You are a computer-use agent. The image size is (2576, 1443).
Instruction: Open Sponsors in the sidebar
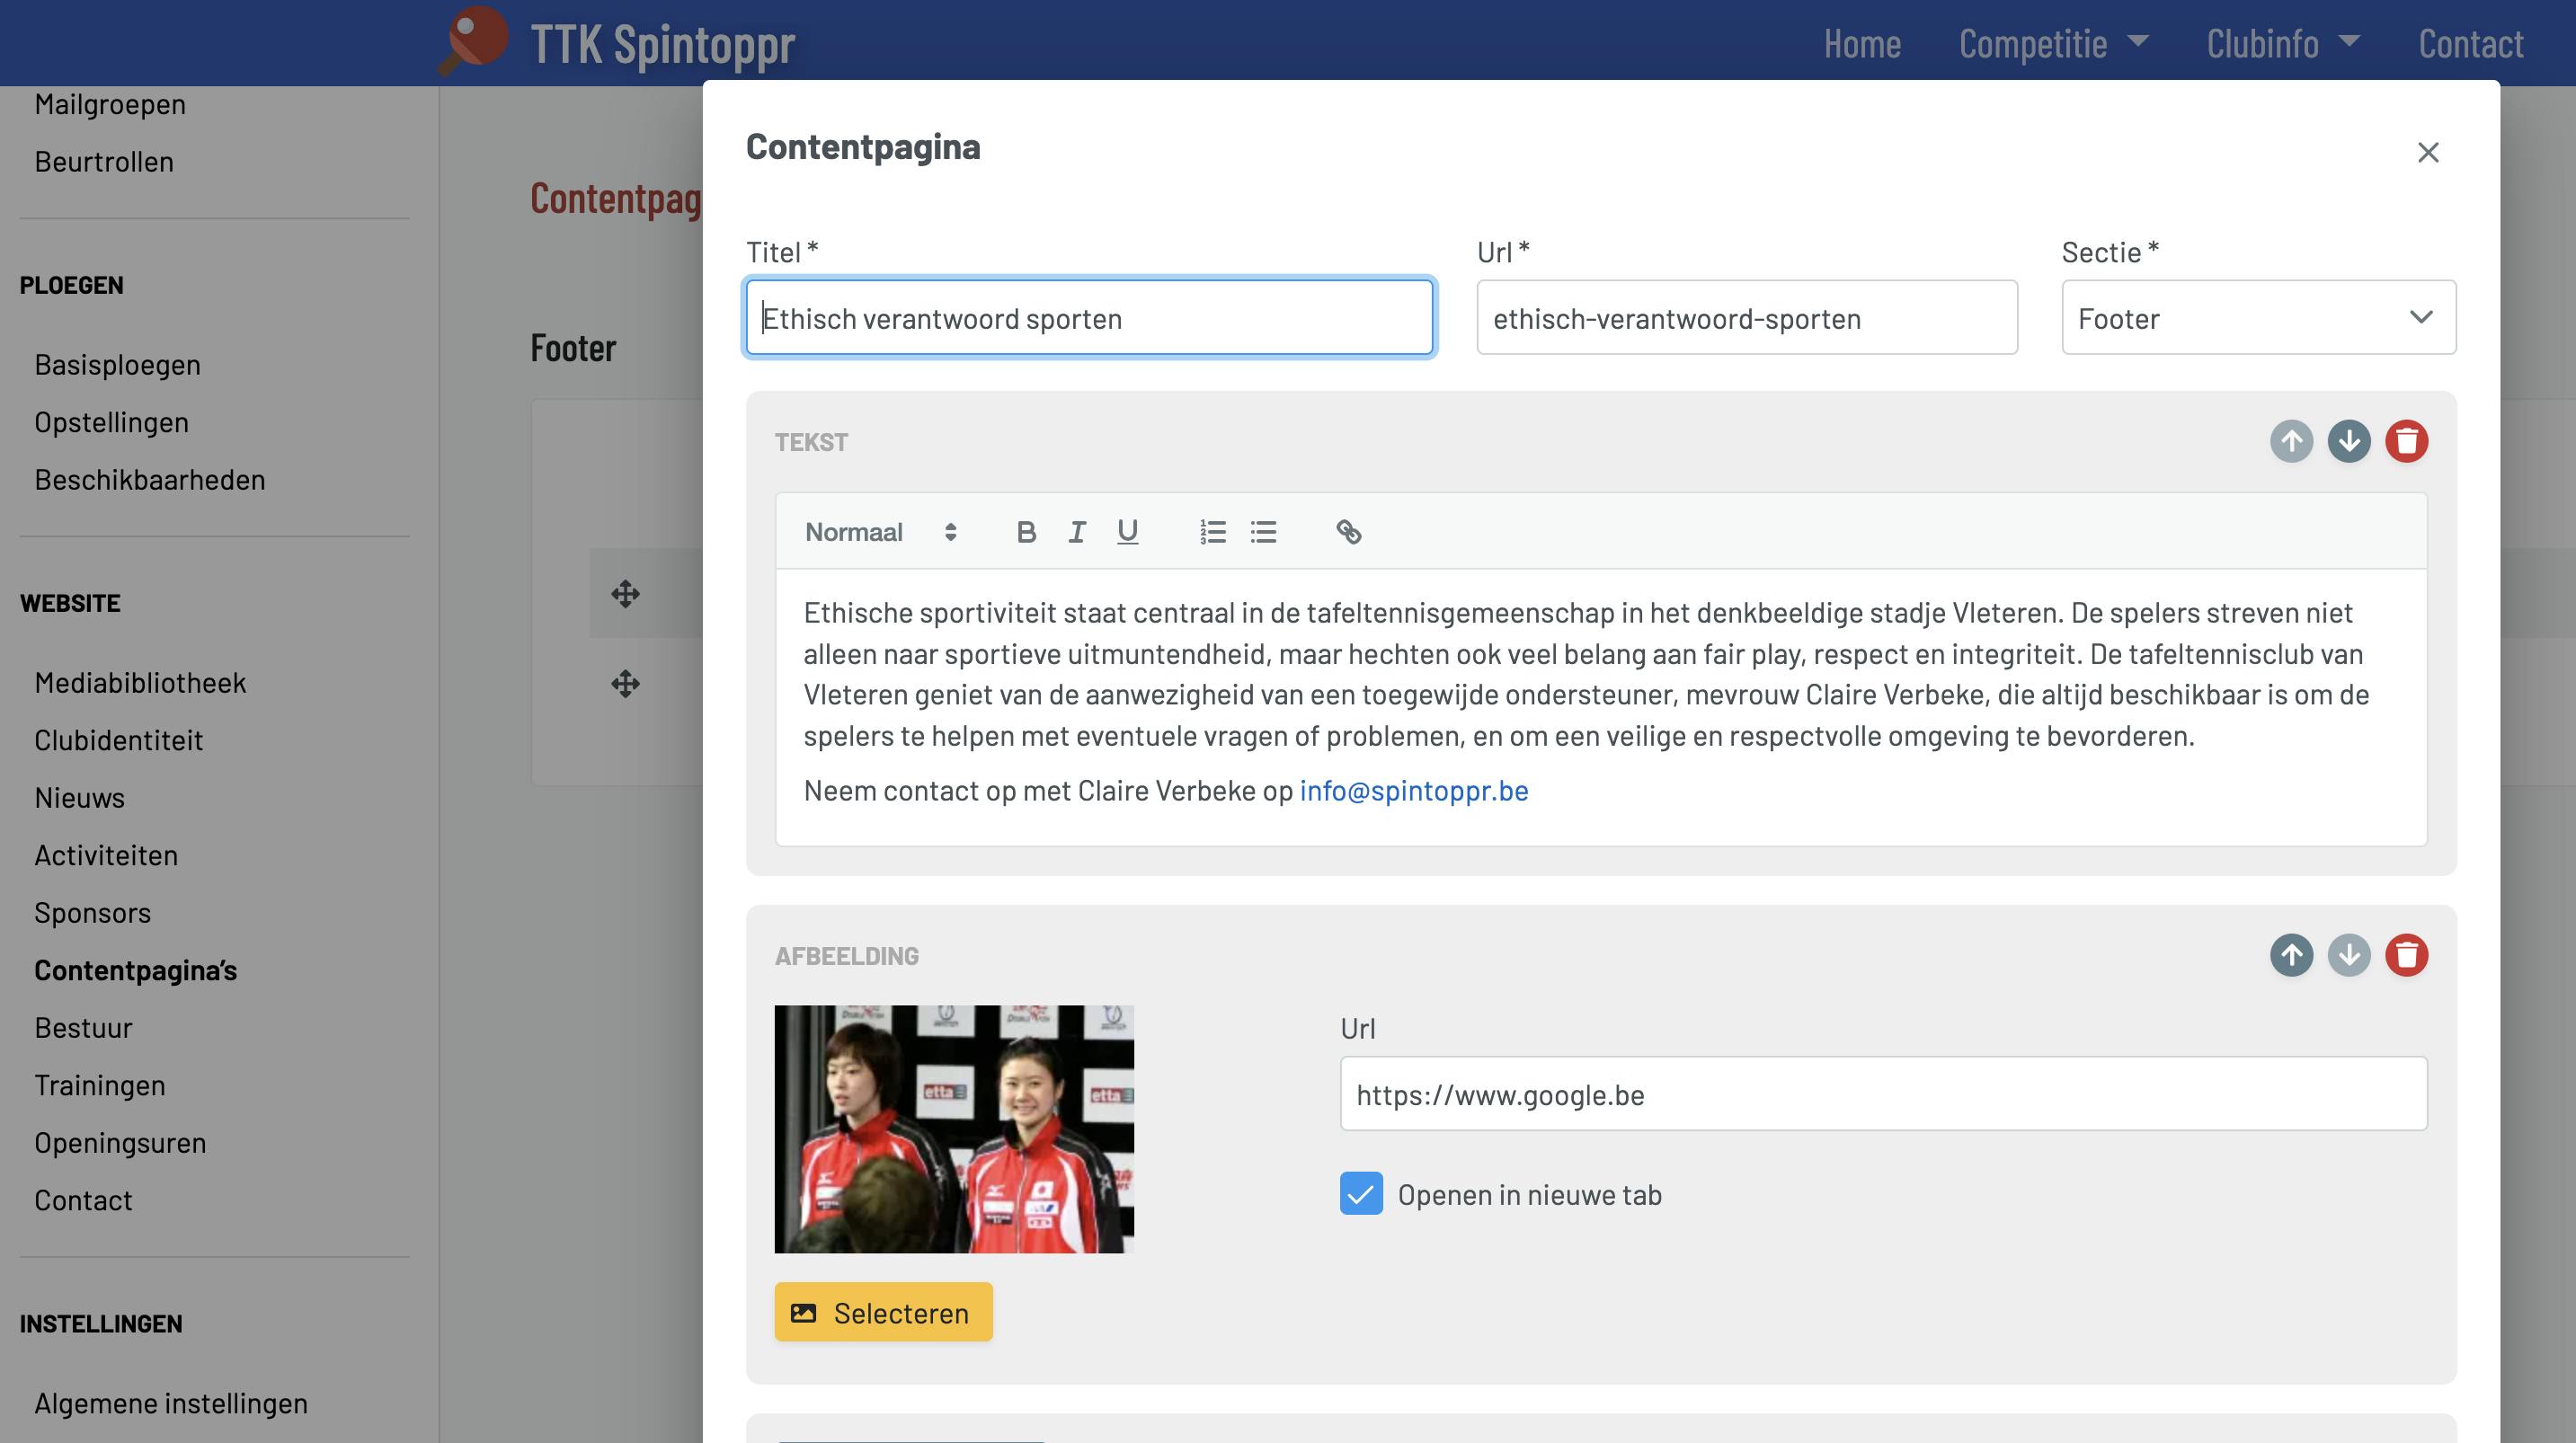pyautogui.click(x=92, y=913)
